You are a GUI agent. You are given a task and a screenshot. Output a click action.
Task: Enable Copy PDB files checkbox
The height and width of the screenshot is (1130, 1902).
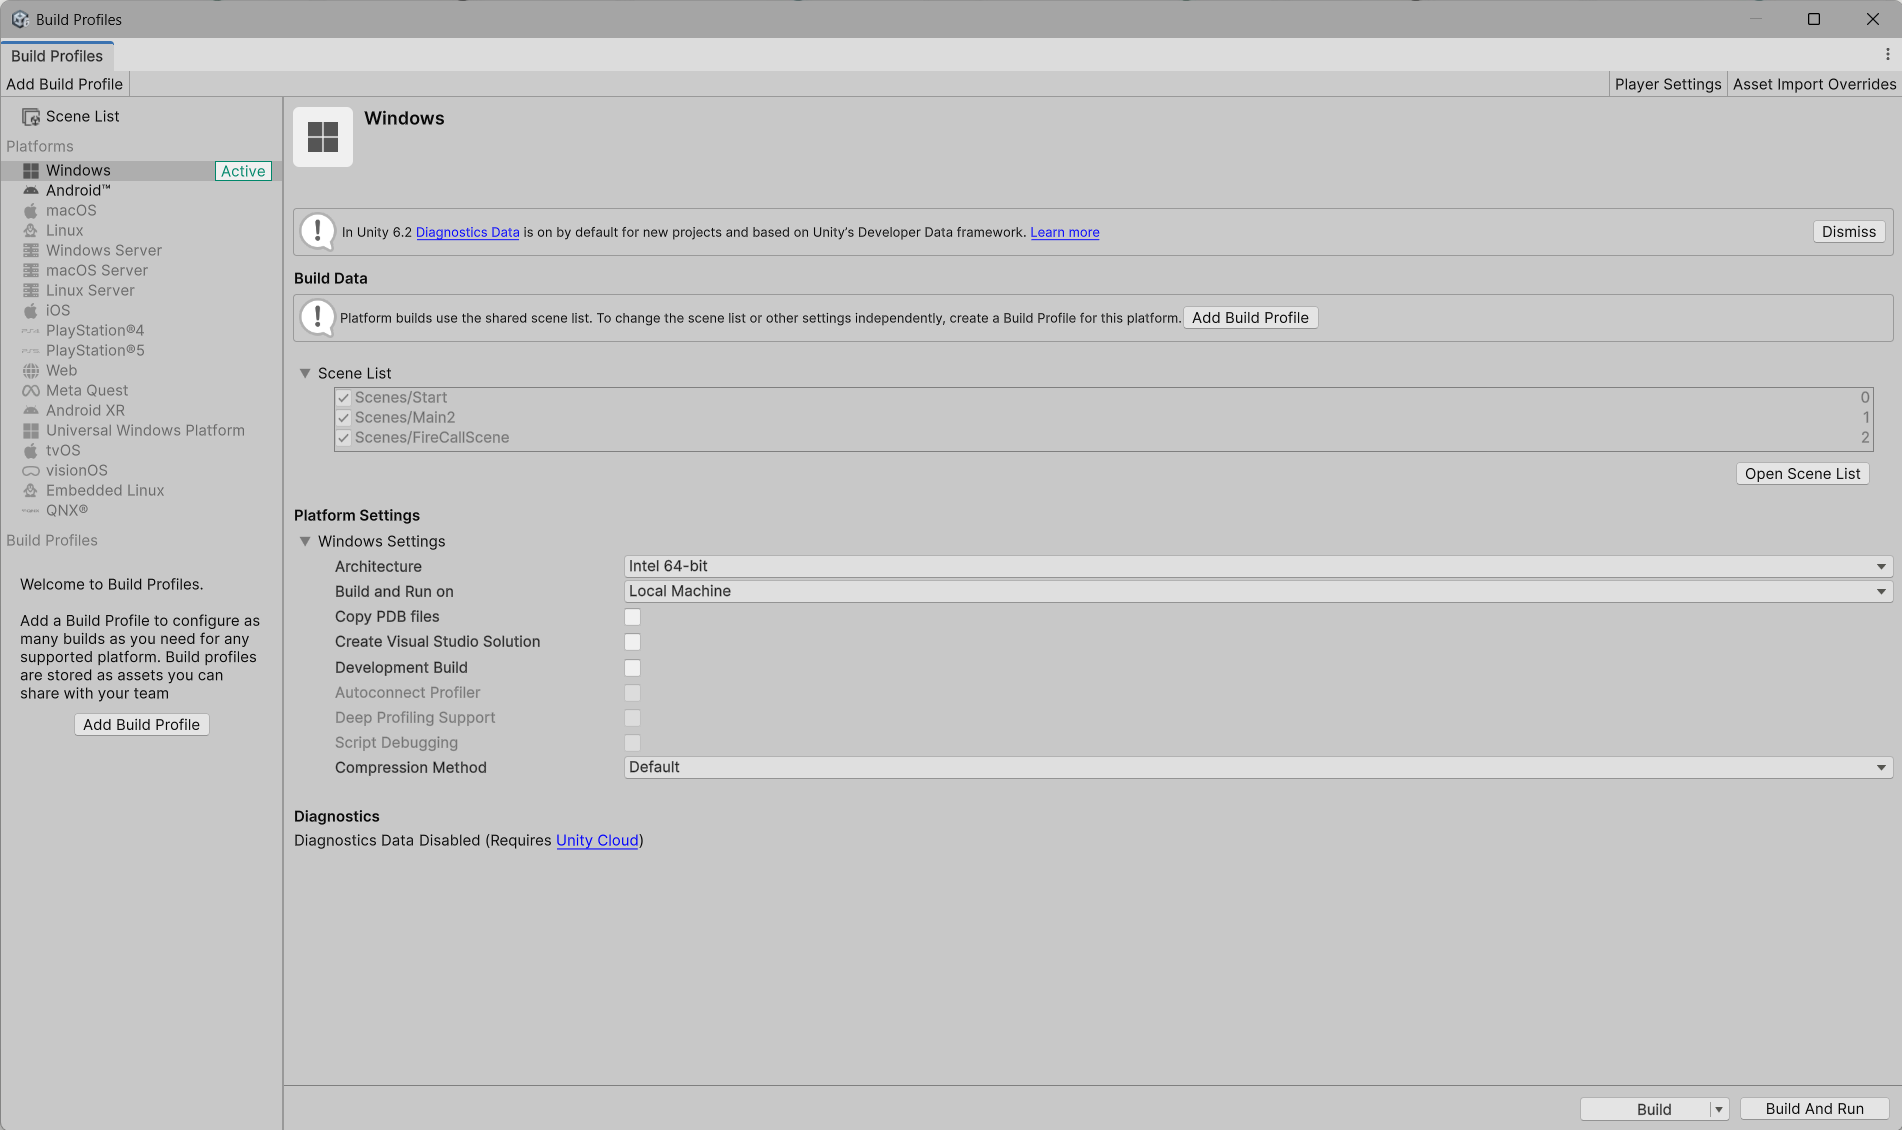[633, 617]
